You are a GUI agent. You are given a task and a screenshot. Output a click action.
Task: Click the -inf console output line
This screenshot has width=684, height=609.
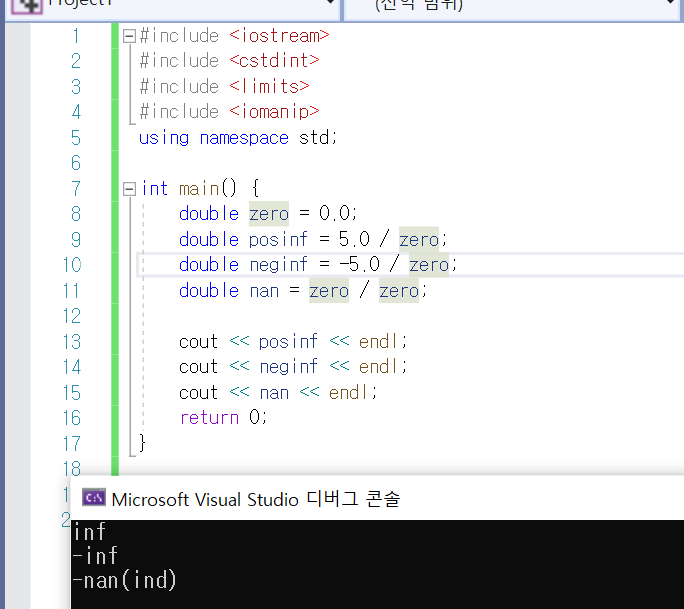tap(95, 556)
